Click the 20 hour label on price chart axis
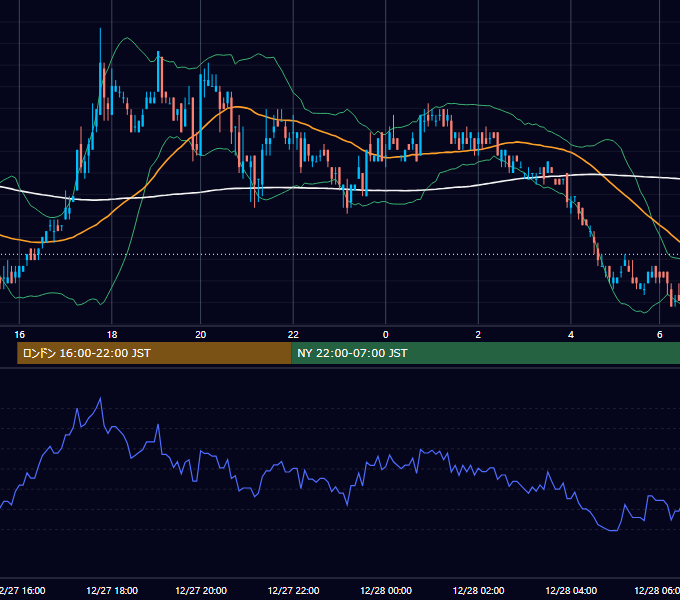680x600 pixels. coord(200,335)
